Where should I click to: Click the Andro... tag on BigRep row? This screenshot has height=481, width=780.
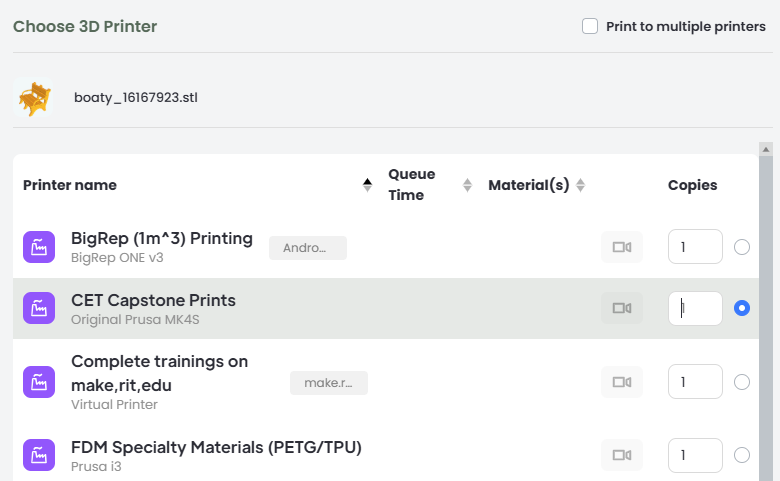point(308,248)
